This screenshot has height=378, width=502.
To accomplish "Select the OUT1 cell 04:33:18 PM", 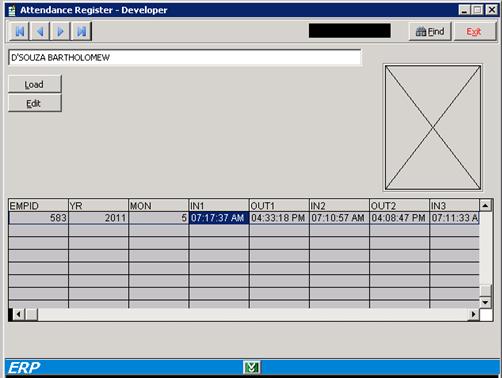I will (279, 218).
